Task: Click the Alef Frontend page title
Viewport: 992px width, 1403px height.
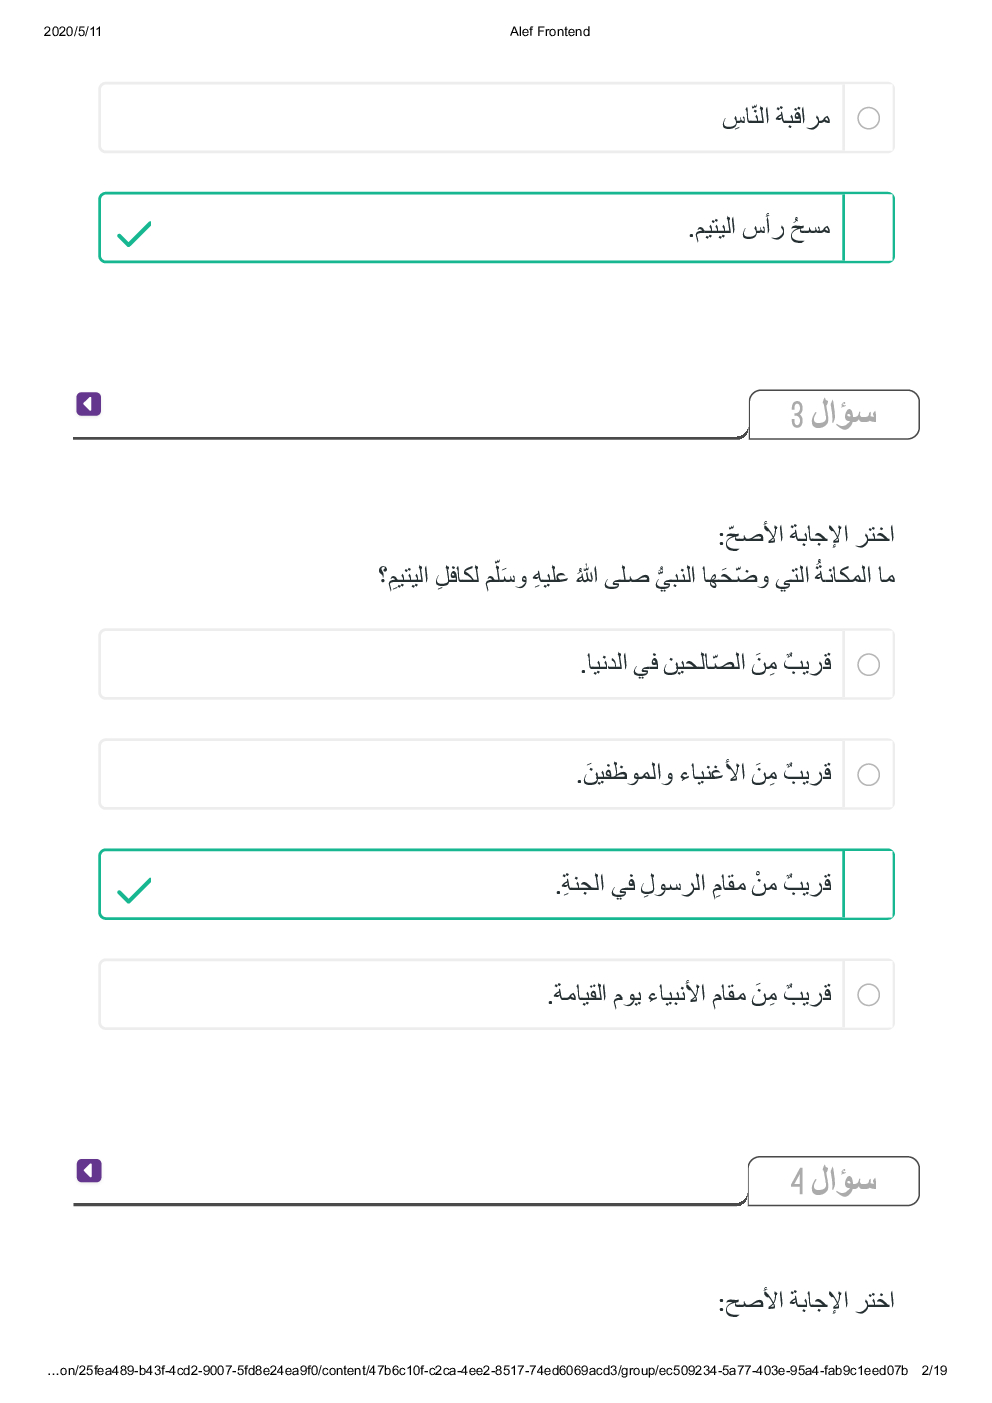Action: pyautogui.click(x=550, y=32)
